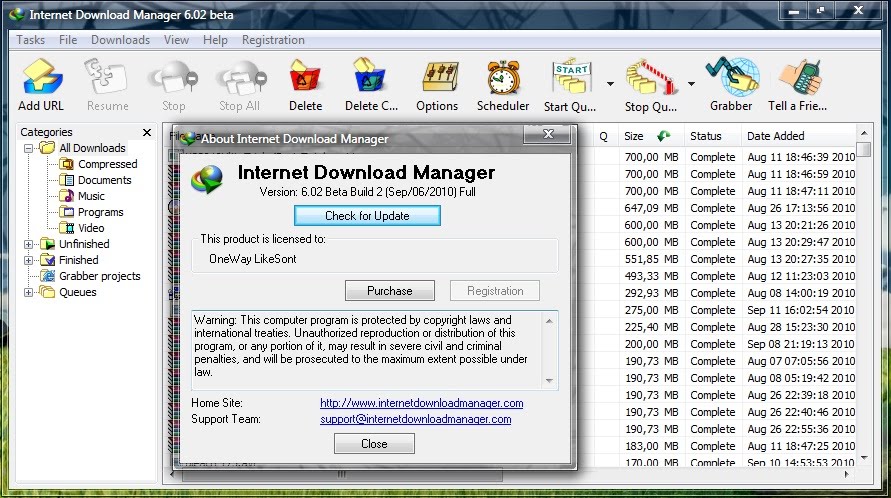Open the Stop Queue dropdown arrow
Viewport: 891px width, 498px height.
[x=692, y=84]
